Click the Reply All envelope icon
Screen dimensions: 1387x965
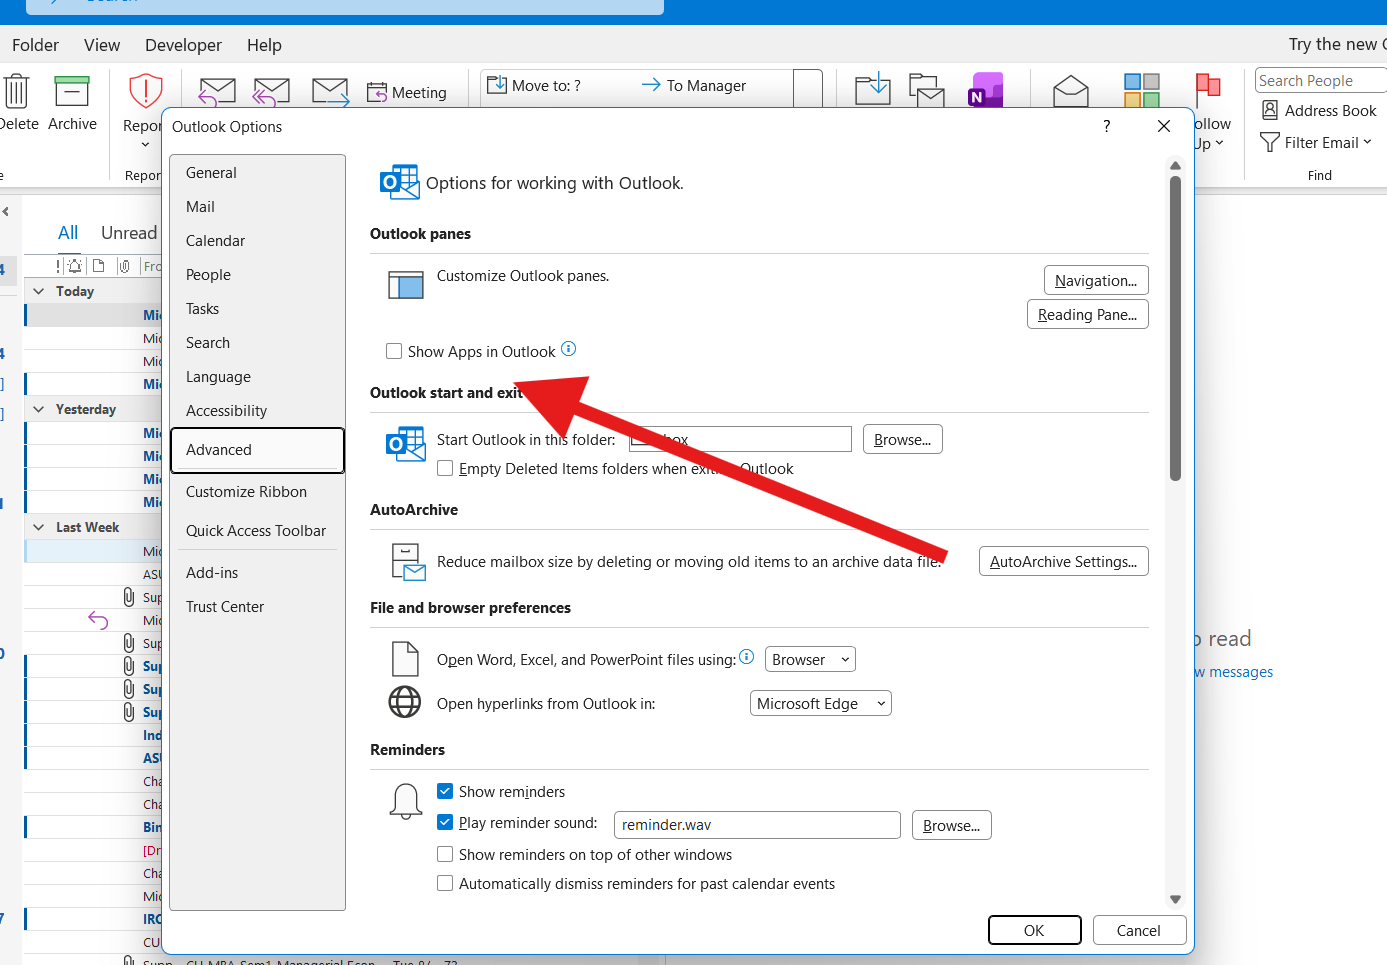(271, 91)
